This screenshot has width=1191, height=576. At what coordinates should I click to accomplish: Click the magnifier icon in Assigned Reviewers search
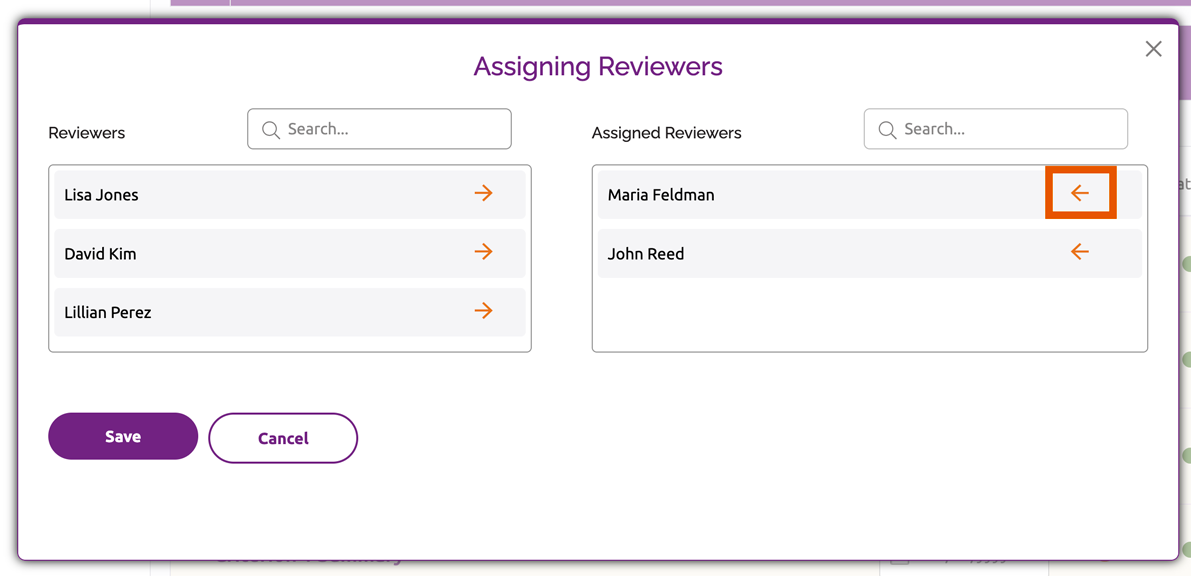(886, 129)
